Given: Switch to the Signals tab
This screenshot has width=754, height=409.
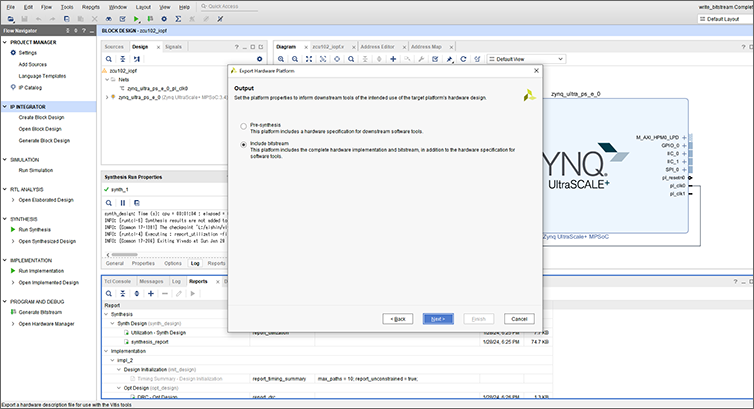Looking at the screenshot, I should [x=173, y=47].
